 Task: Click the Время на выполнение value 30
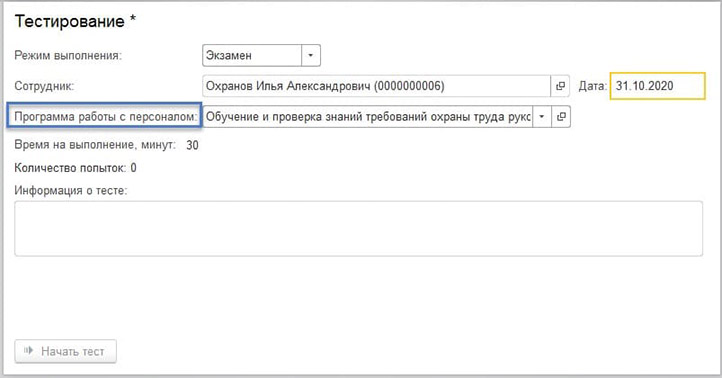click(x=192, y=145)
